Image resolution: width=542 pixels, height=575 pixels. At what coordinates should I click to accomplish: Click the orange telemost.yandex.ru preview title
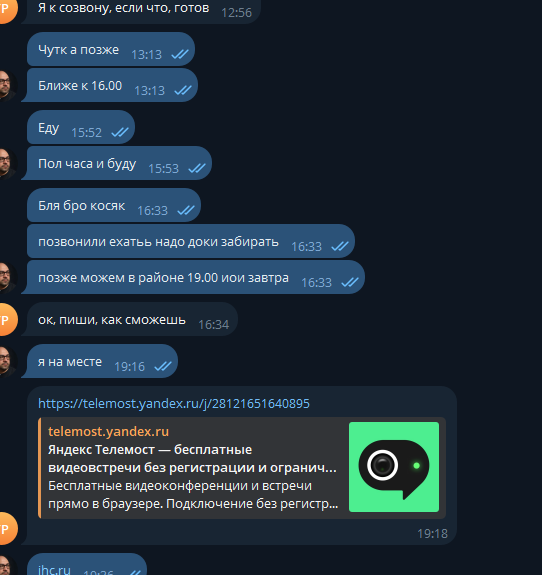click(109, 431)
